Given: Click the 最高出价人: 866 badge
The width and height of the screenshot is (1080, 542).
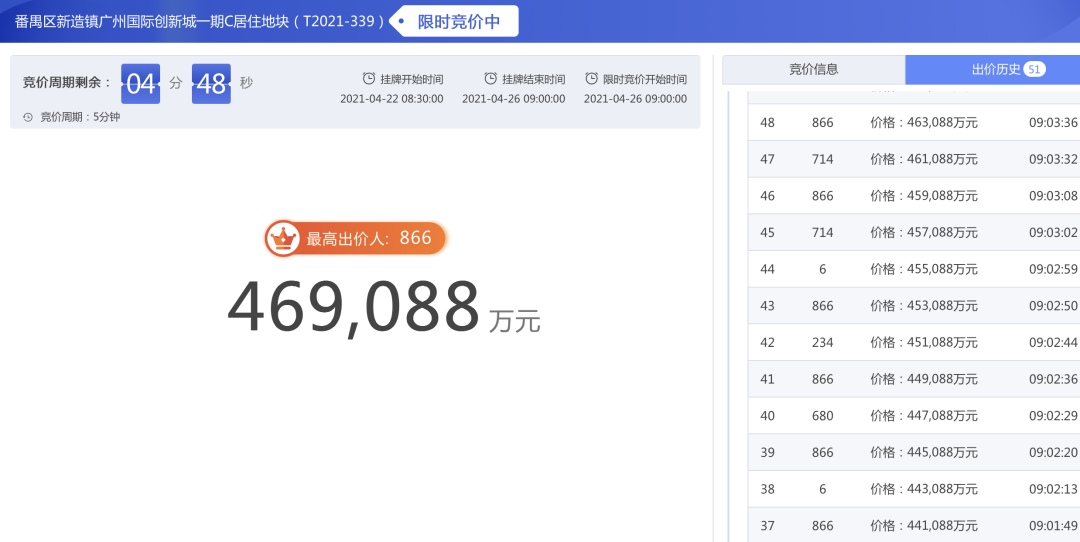Looking at the screenshot, I should point(356,238).
